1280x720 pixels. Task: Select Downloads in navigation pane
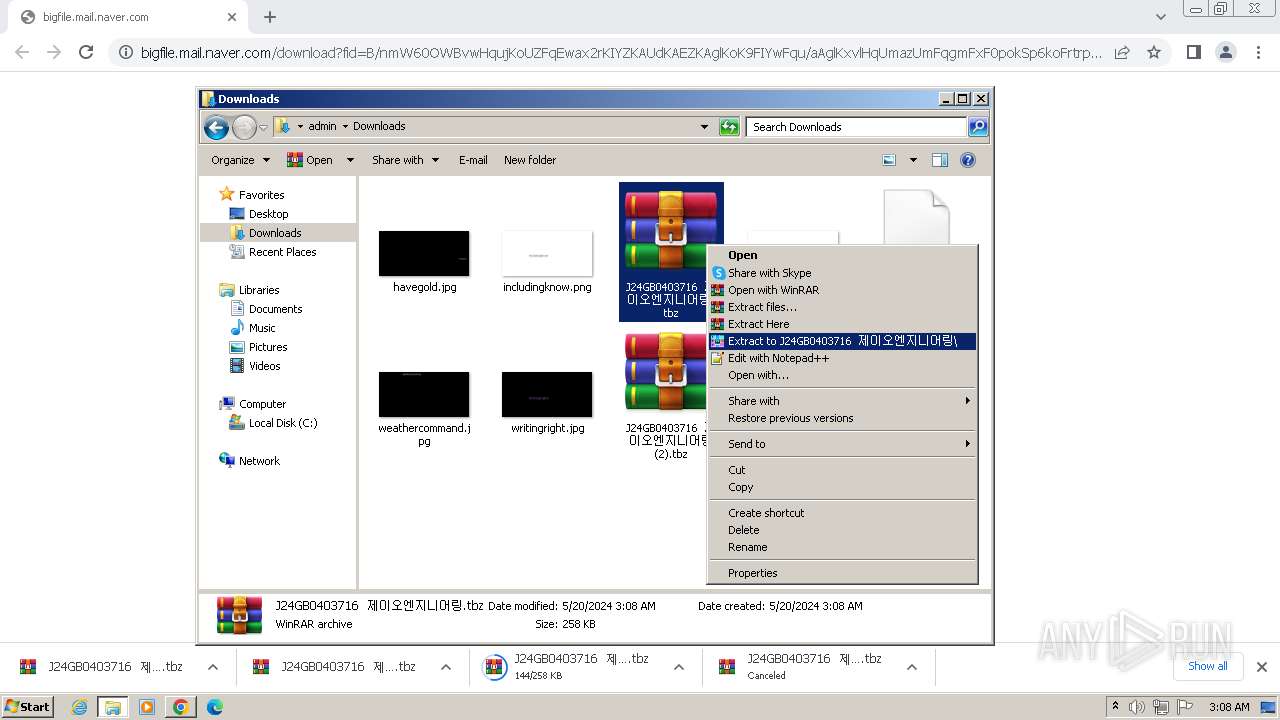point(275,233)
